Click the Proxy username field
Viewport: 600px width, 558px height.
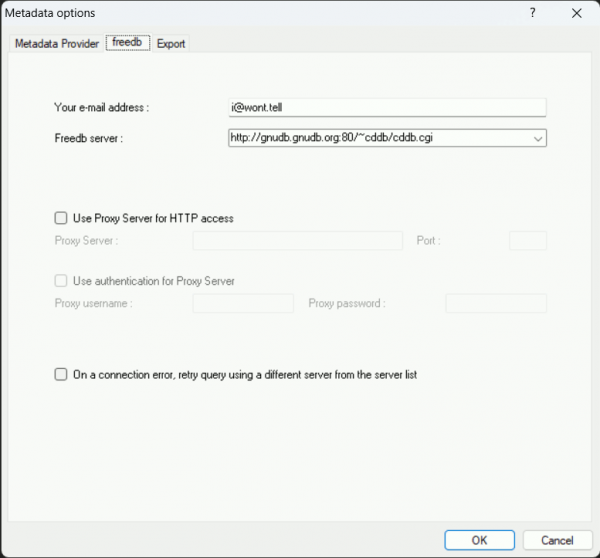[242, 303]
